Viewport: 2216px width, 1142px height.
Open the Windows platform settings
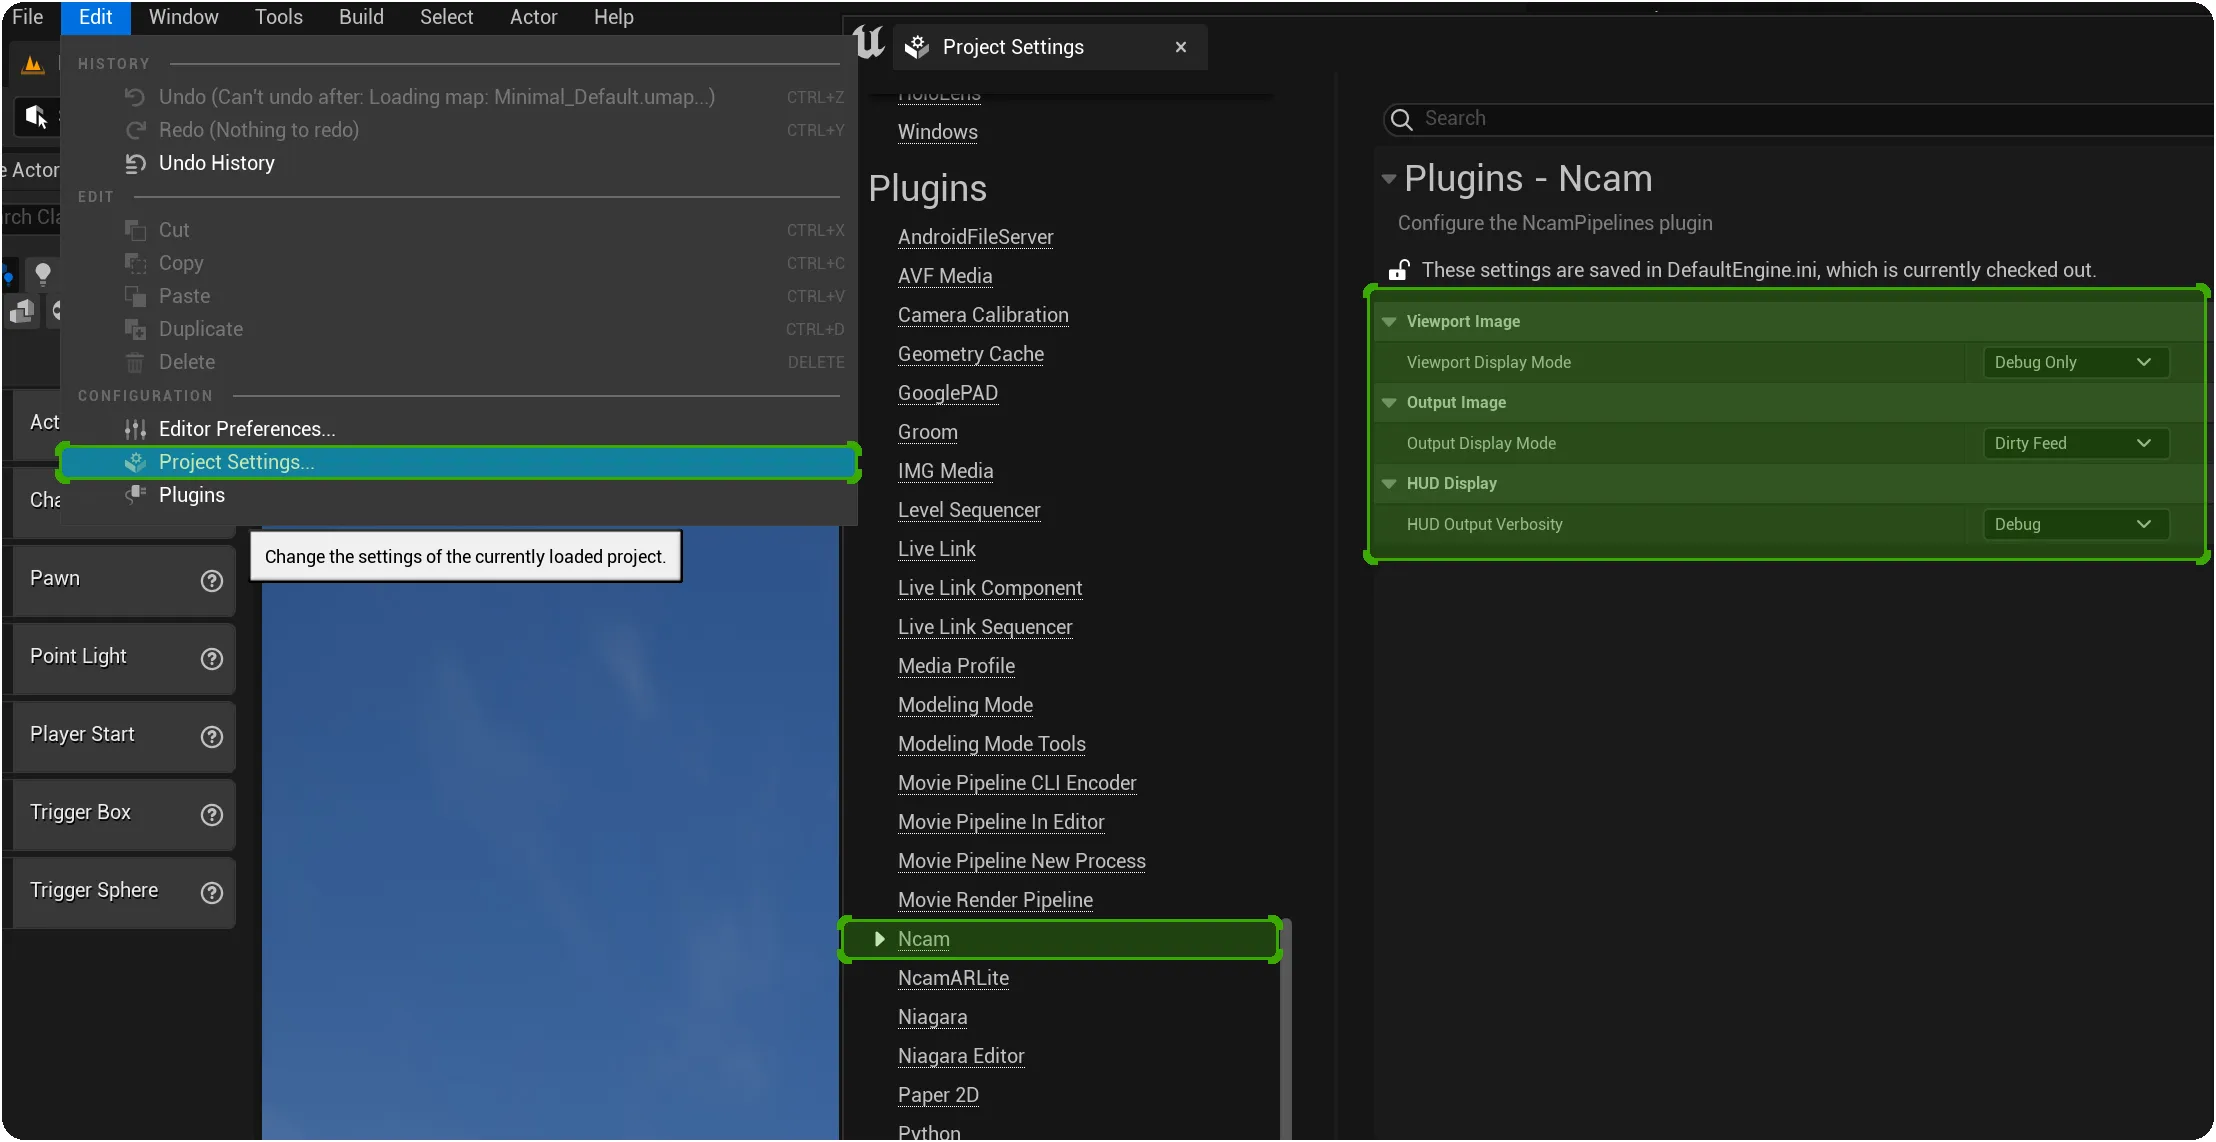(x=938, y=132)
